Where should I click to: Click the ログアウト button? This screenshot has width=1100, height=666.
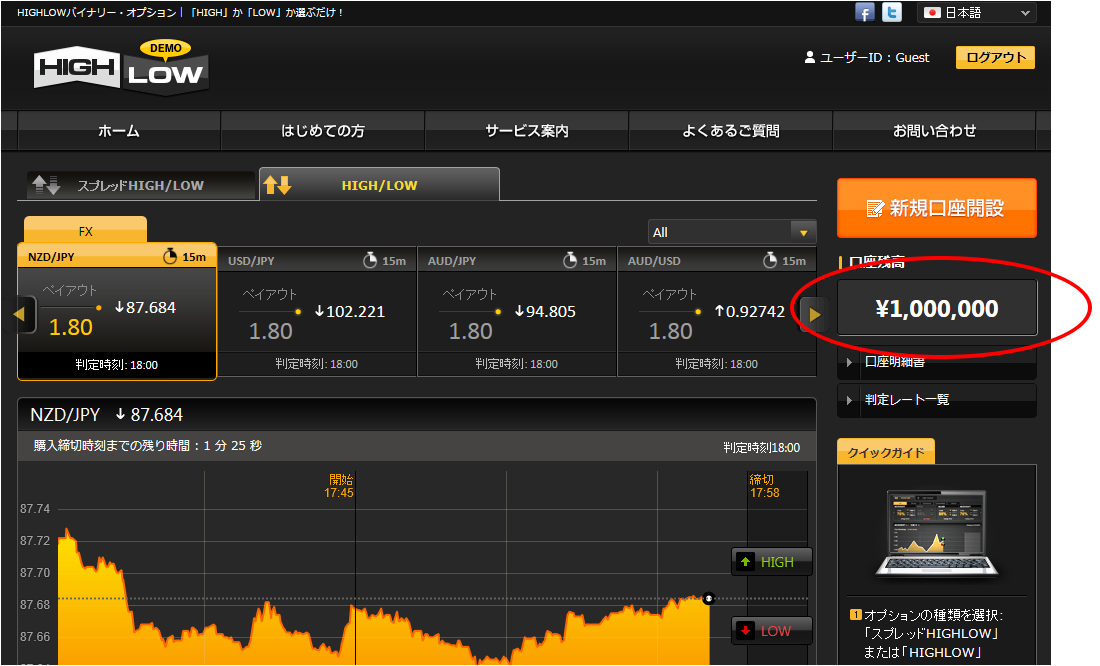tap(994, 57)
